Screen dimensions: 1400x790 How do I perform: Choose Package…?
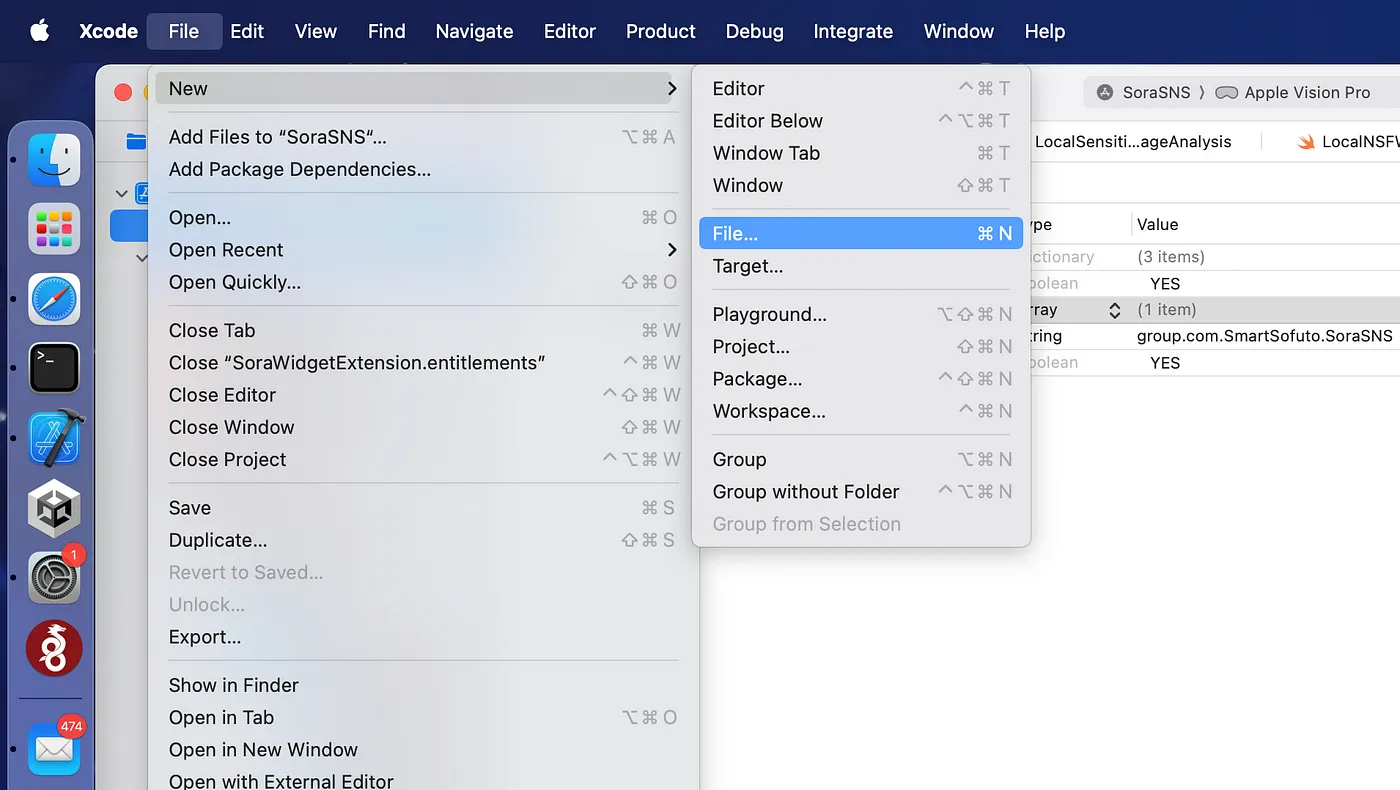point(861,379)
